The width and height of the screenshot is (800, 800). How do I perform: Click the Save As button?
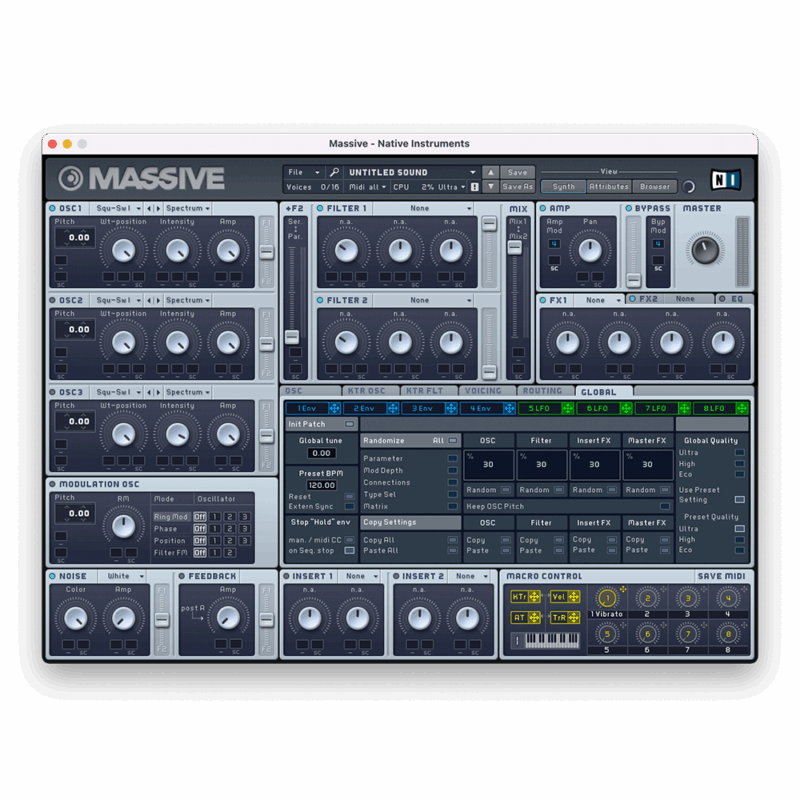pos(517,187)
